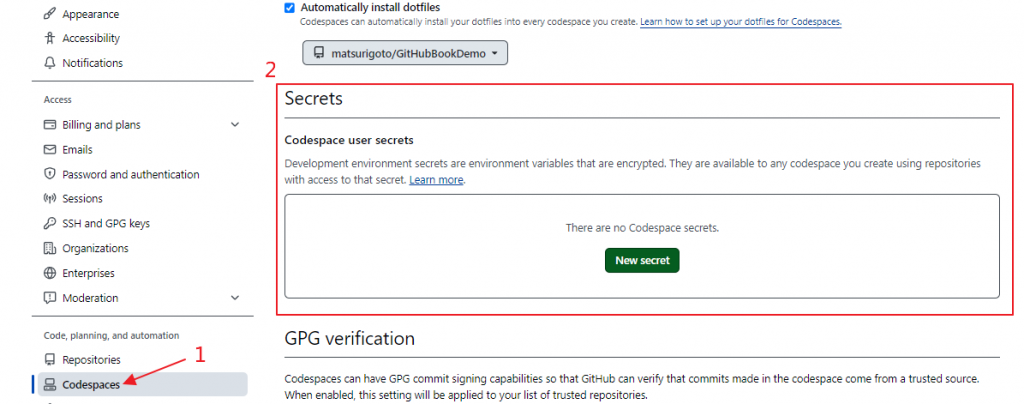Open Moderation settings in the sidebar

(90, 298)
